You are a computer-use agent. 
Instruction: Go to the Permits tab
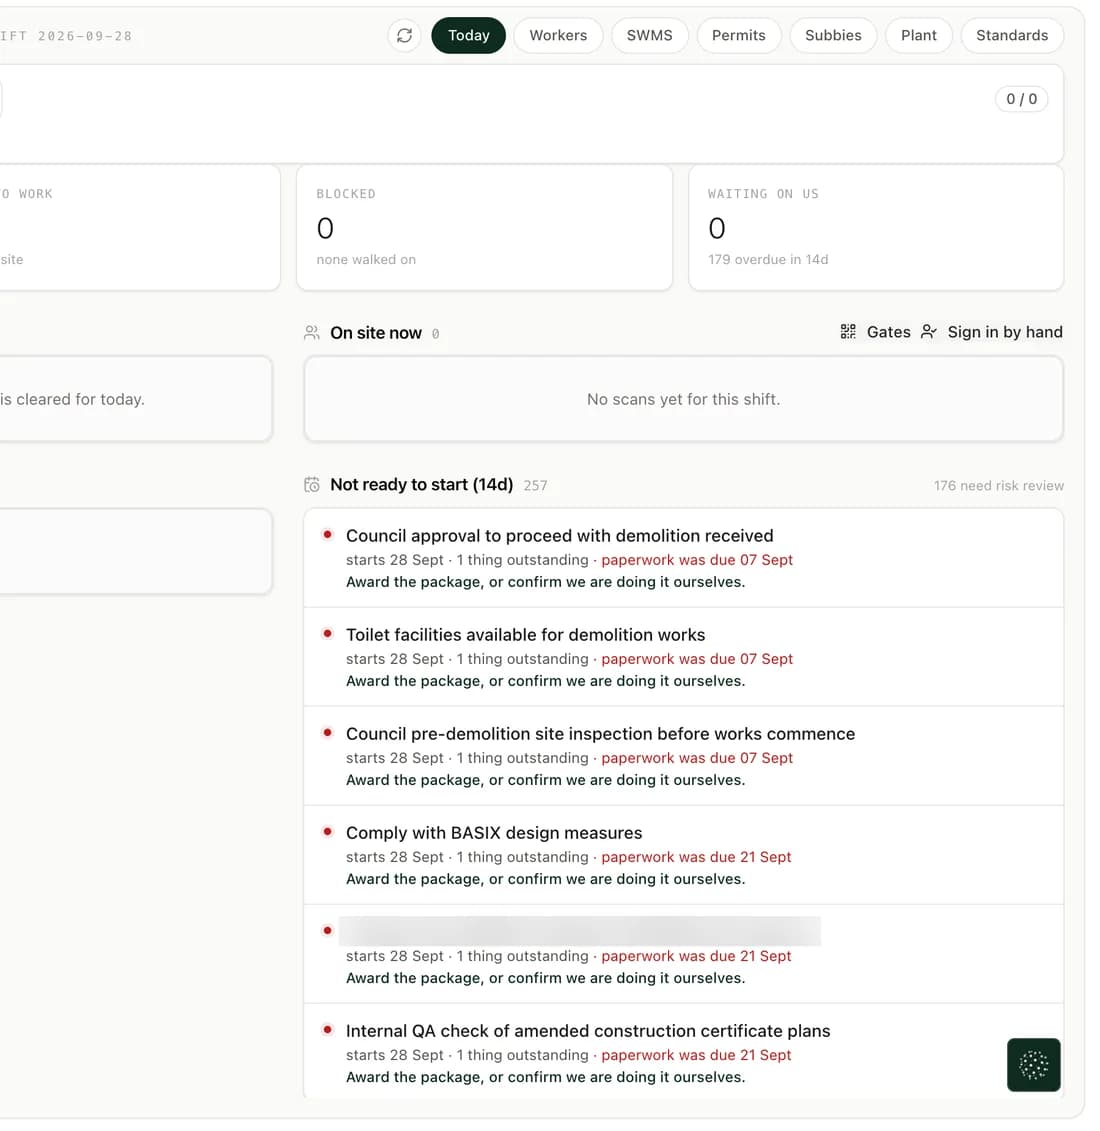coord(739,35)
